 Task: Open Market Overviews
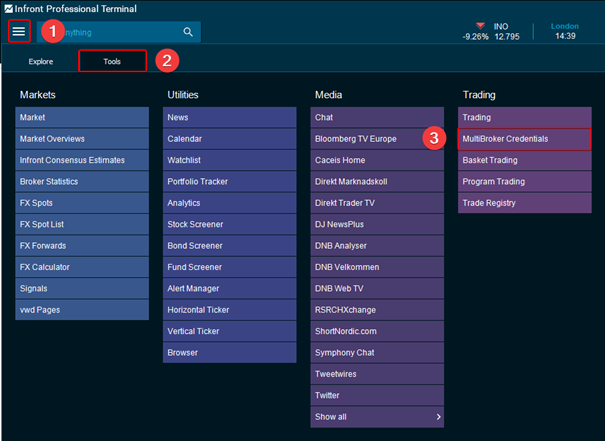coord(82,139)
